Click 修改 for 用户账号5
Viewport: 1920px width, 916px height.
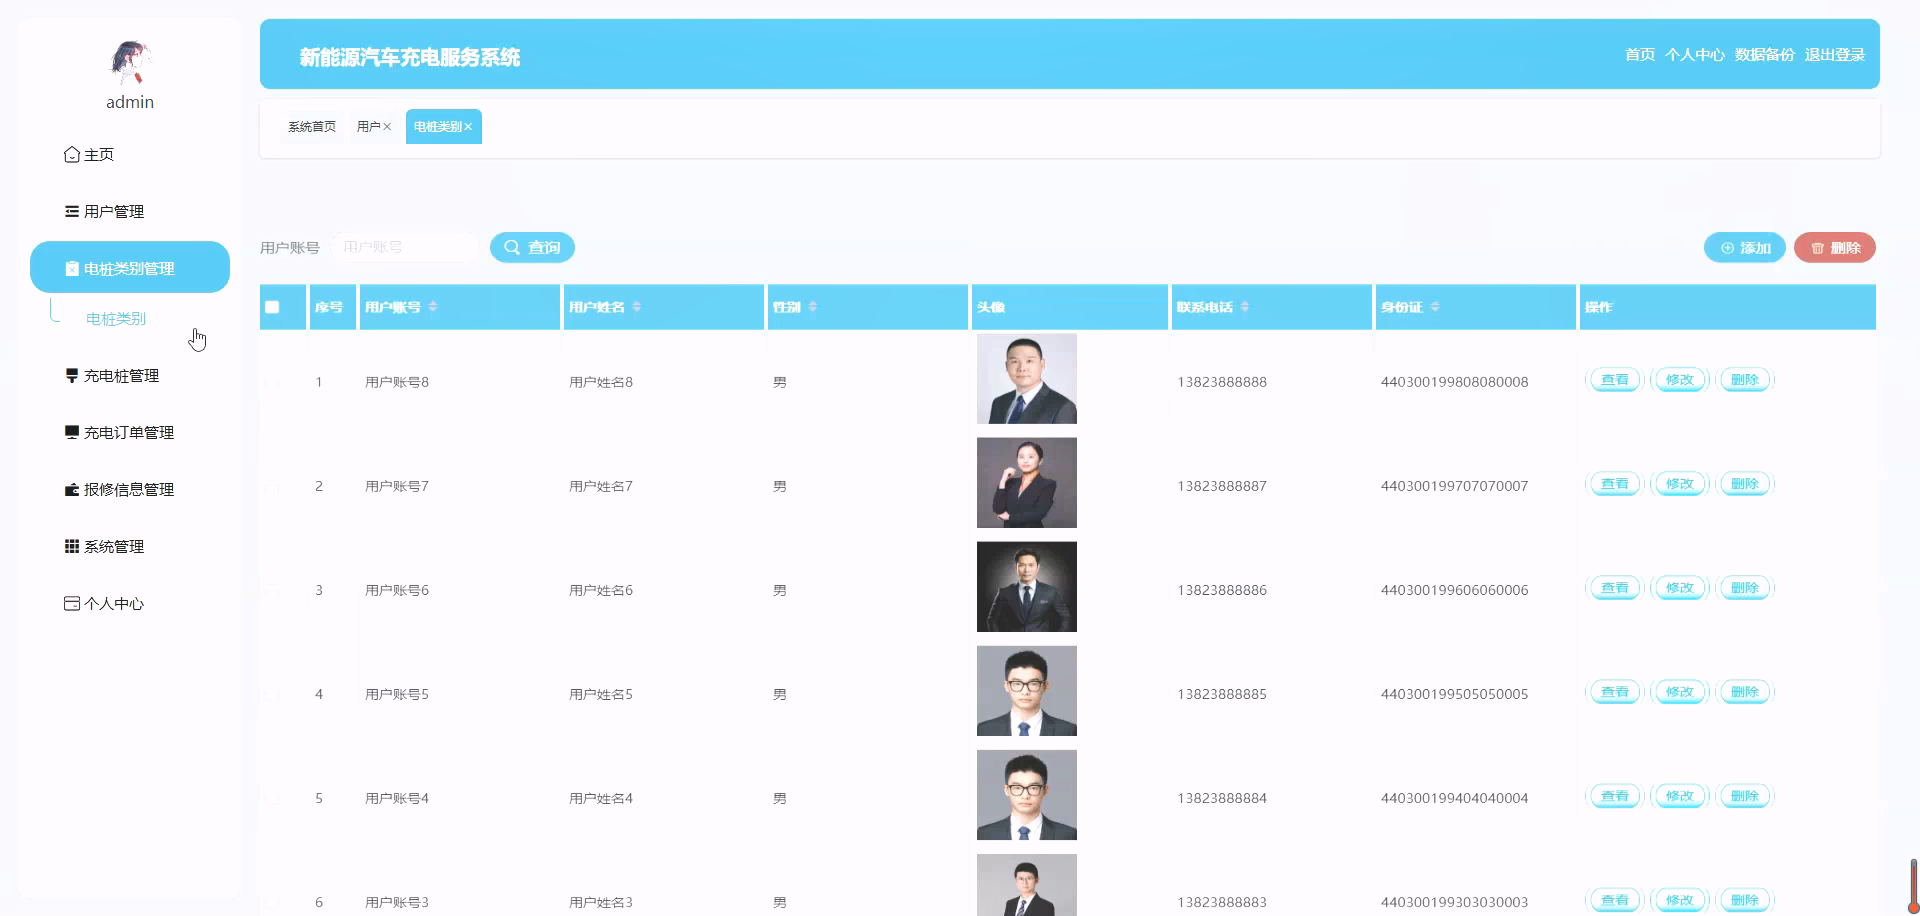(1680, 692)
